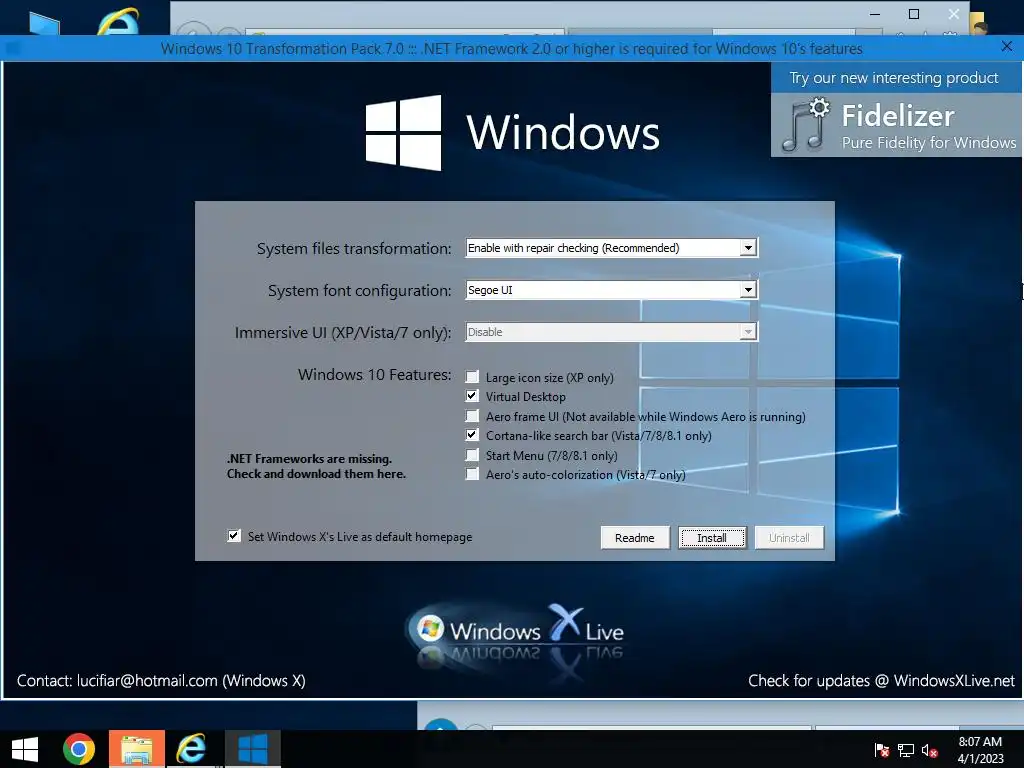Click the Windows 10 Features label
This screenshot has width=1024, height=768.
pos(374,374)
